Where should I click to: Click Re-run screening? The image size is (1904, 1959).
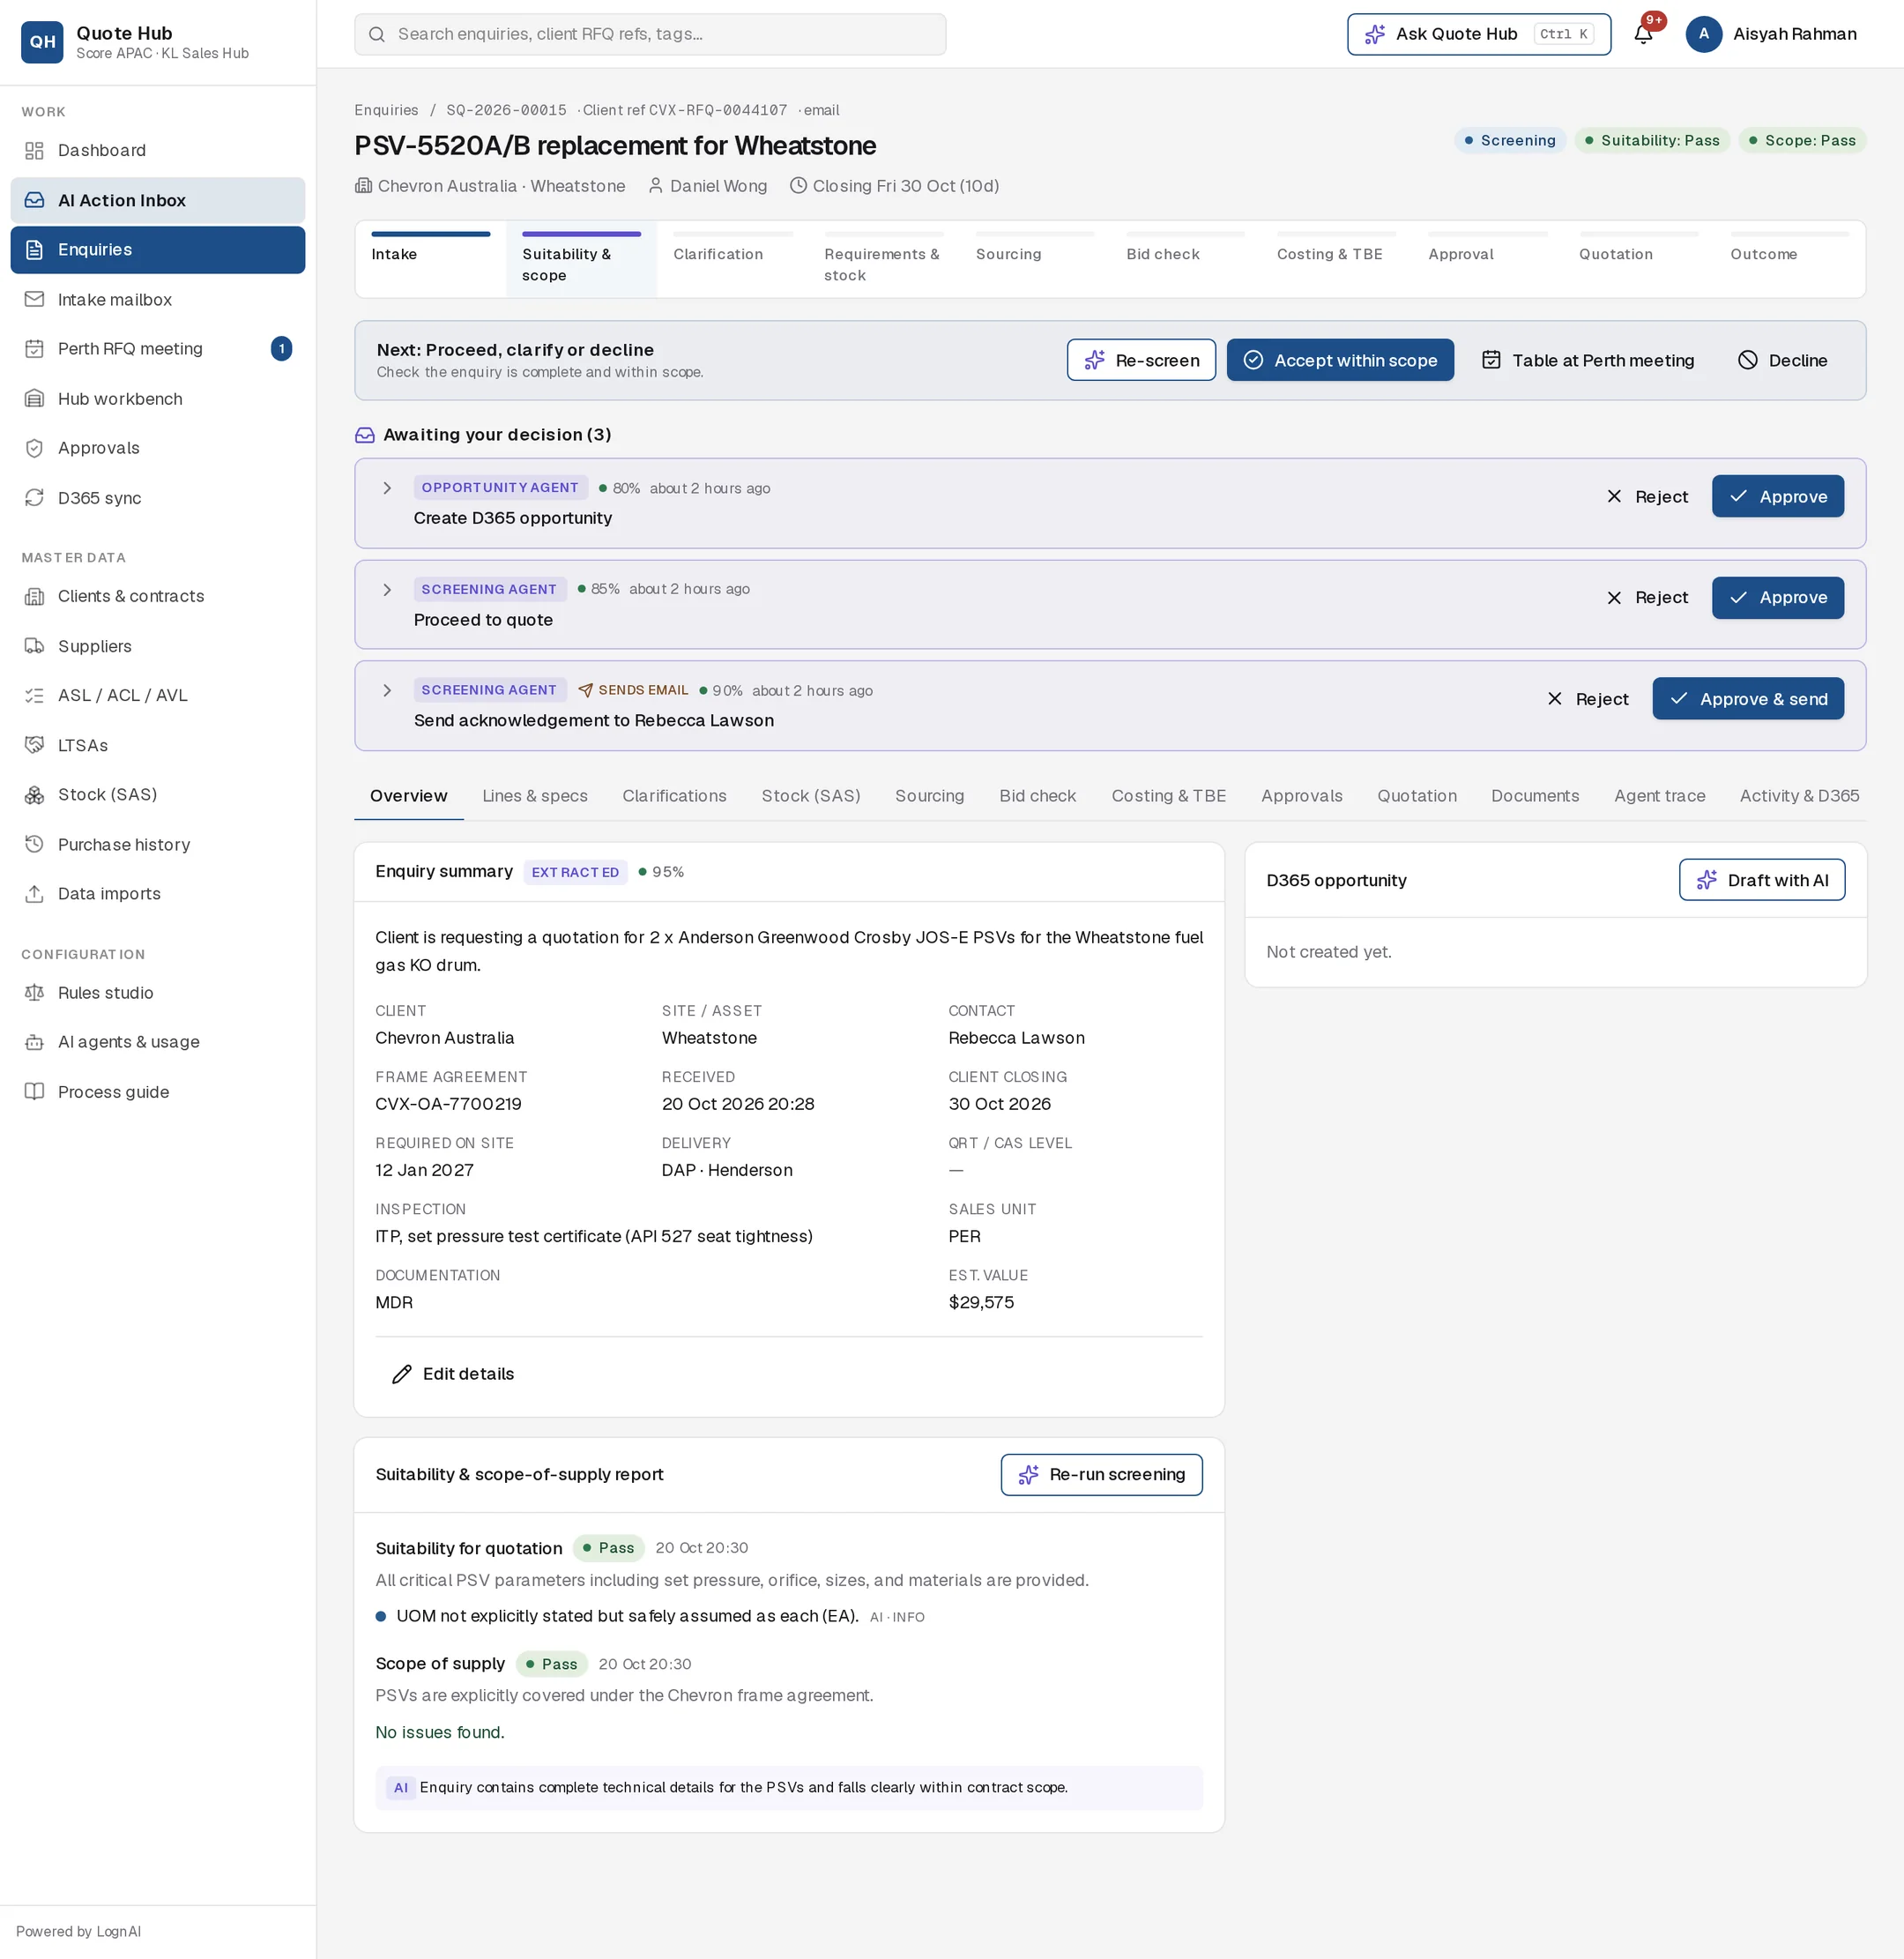pyautogui.click(x=1101, y=1475)
